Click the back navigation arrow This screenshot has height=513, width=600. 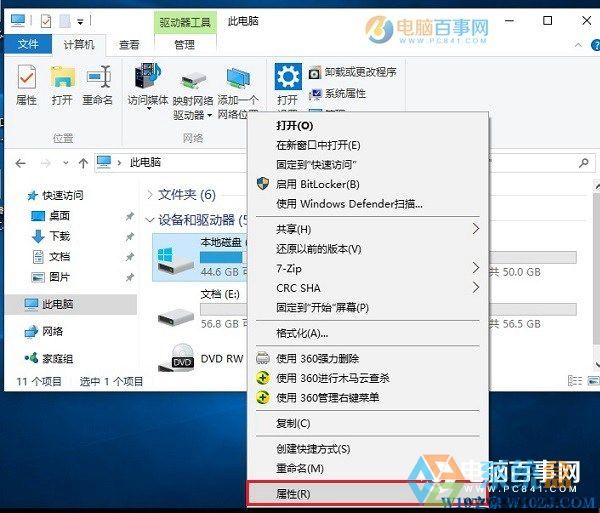[21, 163]
